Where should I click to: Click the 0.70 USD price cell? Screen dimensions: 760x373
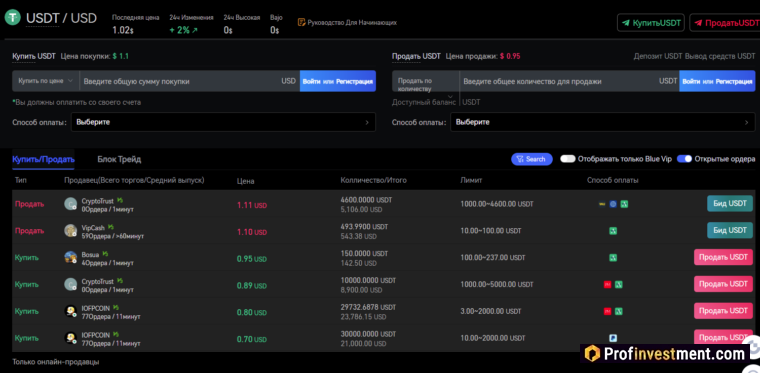[252, 339]
